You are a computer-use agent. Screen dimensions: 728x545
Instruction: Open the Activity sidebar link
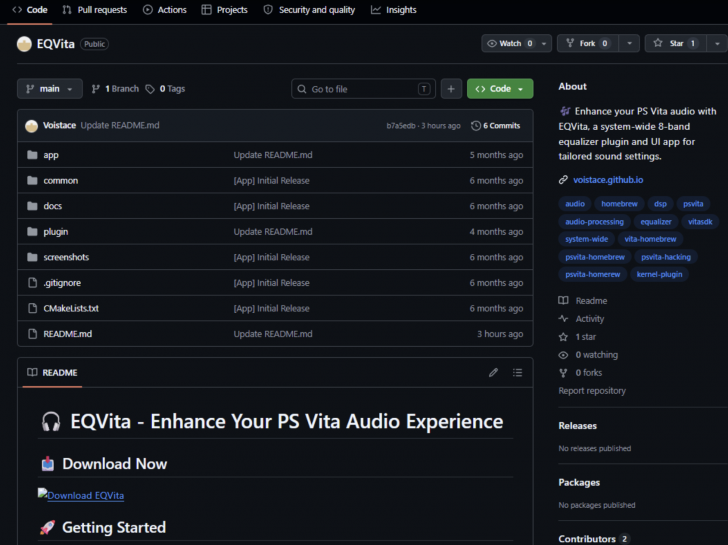point(581,319)
